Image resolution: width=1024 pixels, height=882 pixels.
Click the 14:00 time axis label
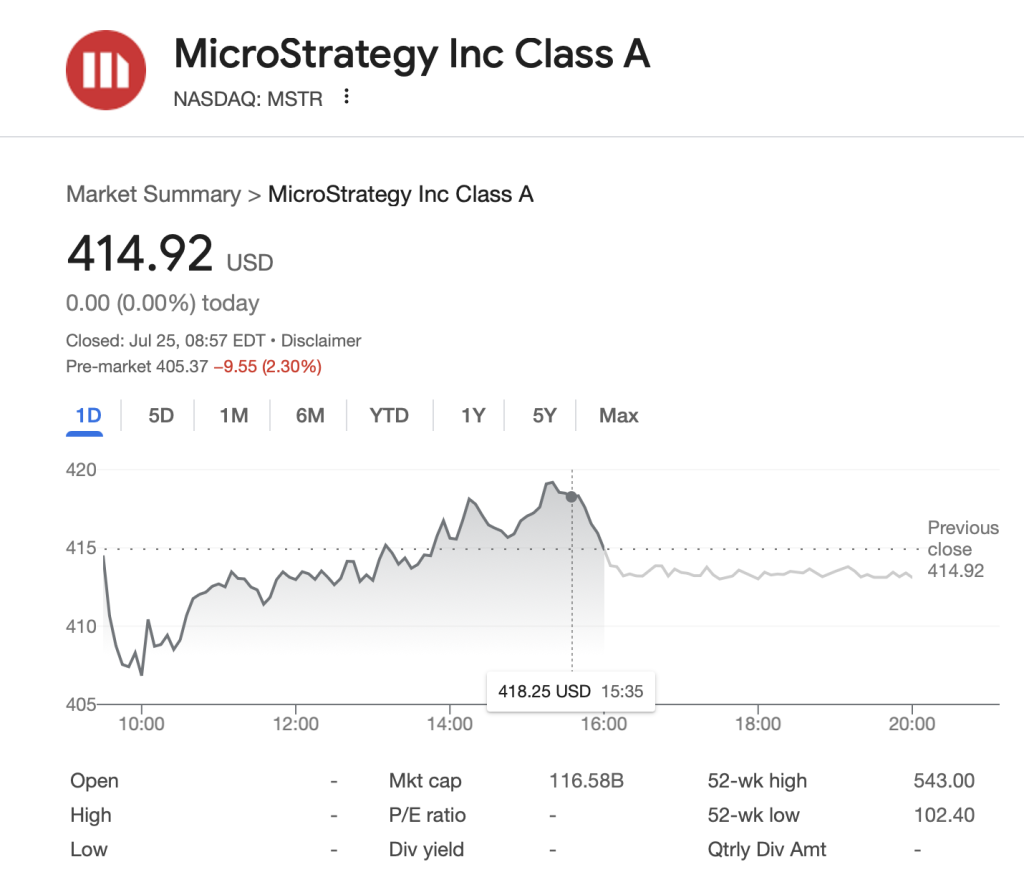[450, 723]
